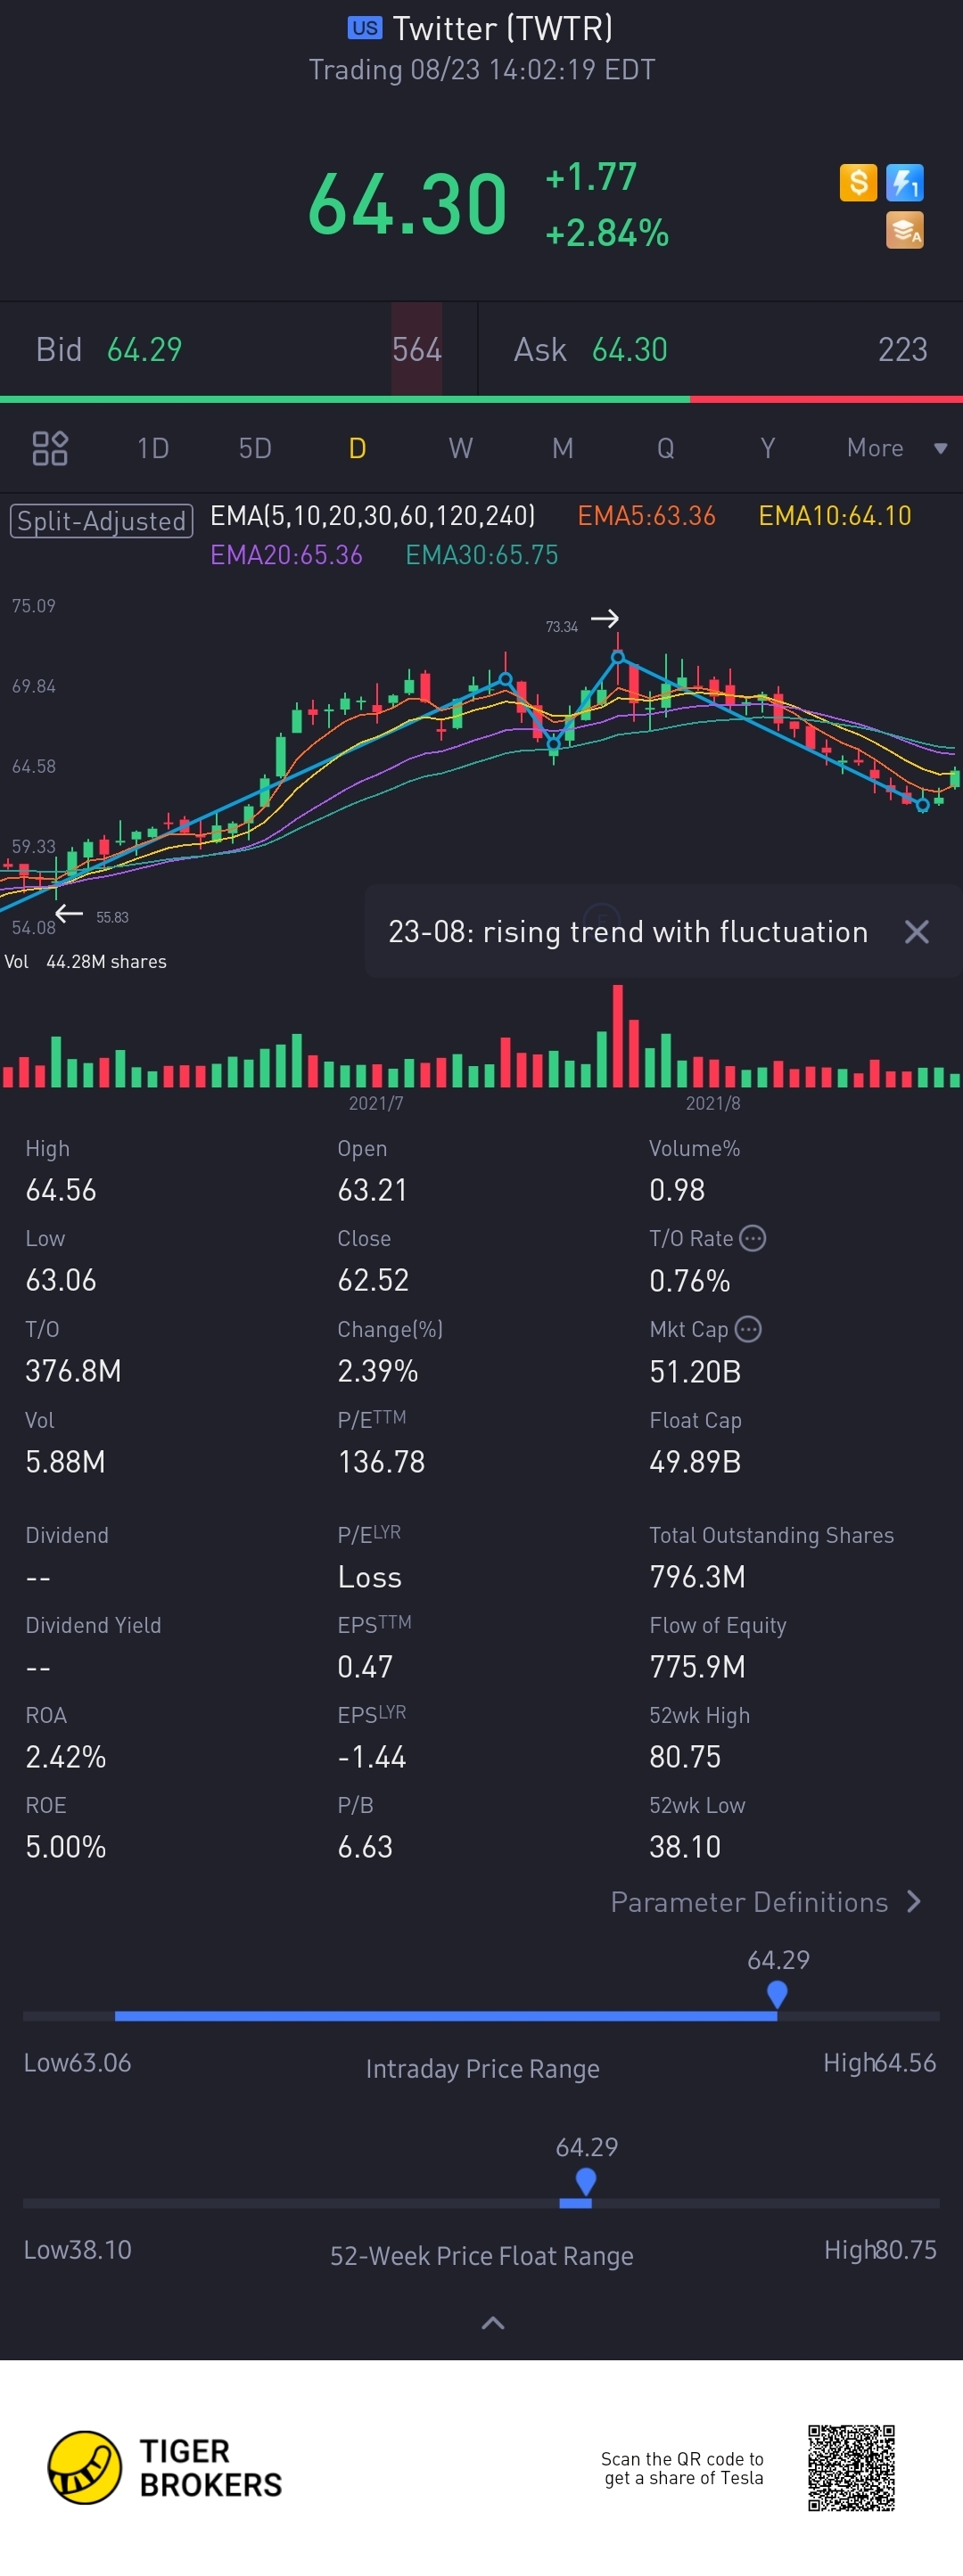Screen dimensions: 963x2576
Task: Open T/O Rate info bubble
Action: 753,1238
